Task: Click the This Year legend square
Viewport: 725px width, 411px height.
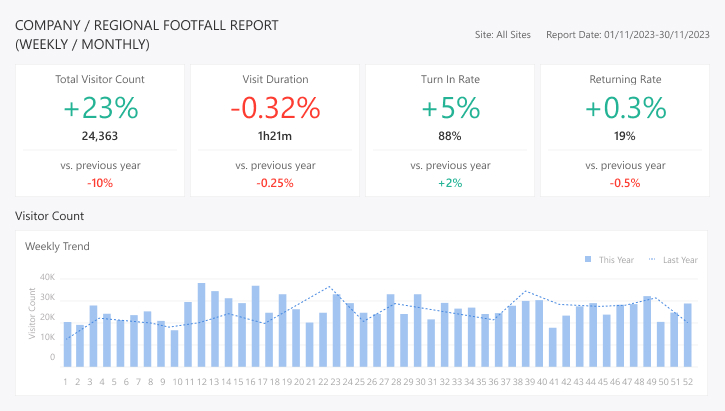Action: click(588, 259)
